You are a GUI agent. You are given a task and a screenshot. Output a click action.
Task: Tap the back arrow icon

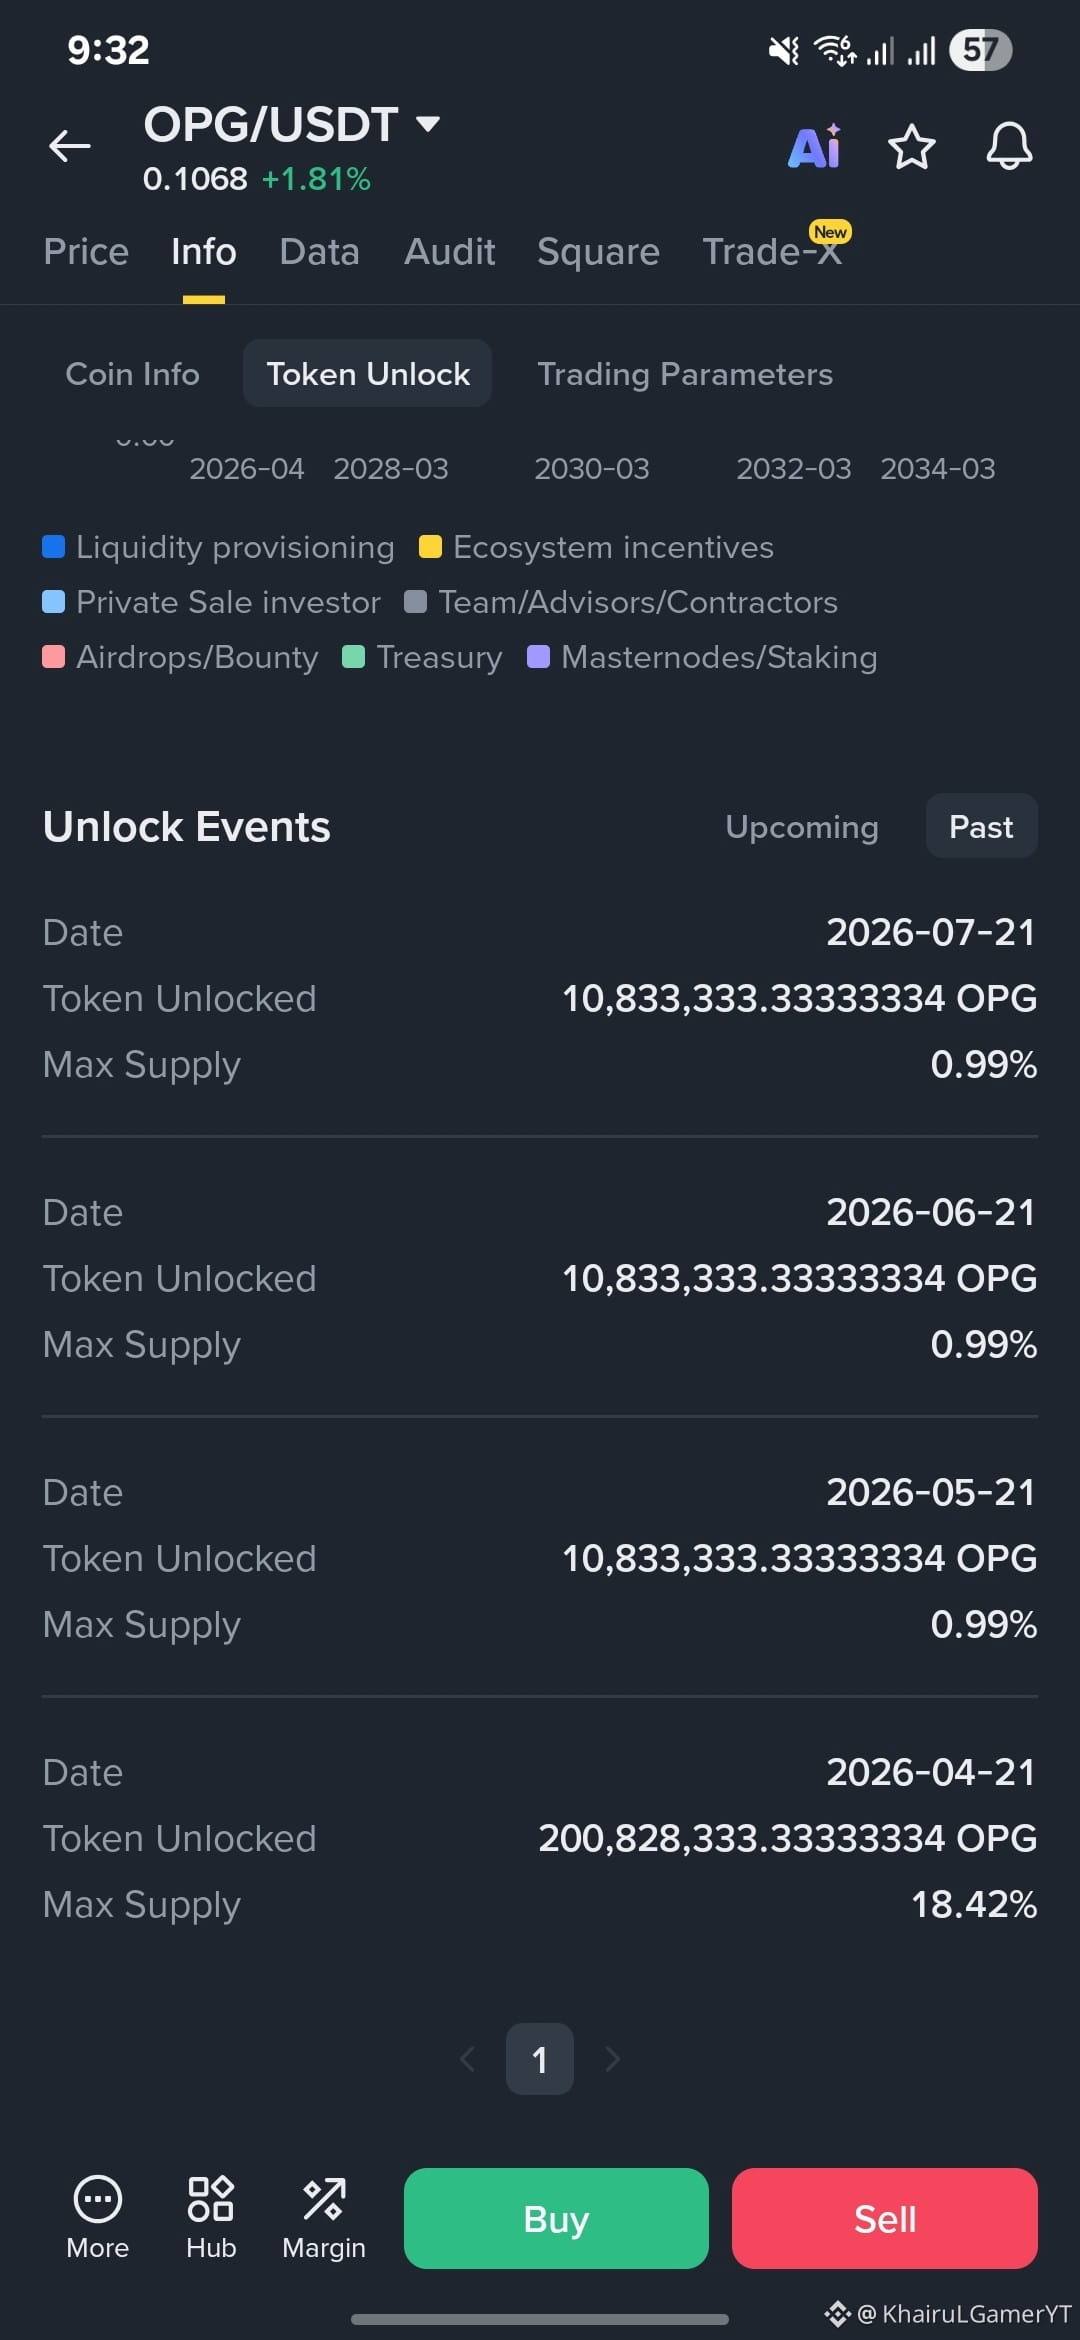pyautogui.click(x=70, y=146)
